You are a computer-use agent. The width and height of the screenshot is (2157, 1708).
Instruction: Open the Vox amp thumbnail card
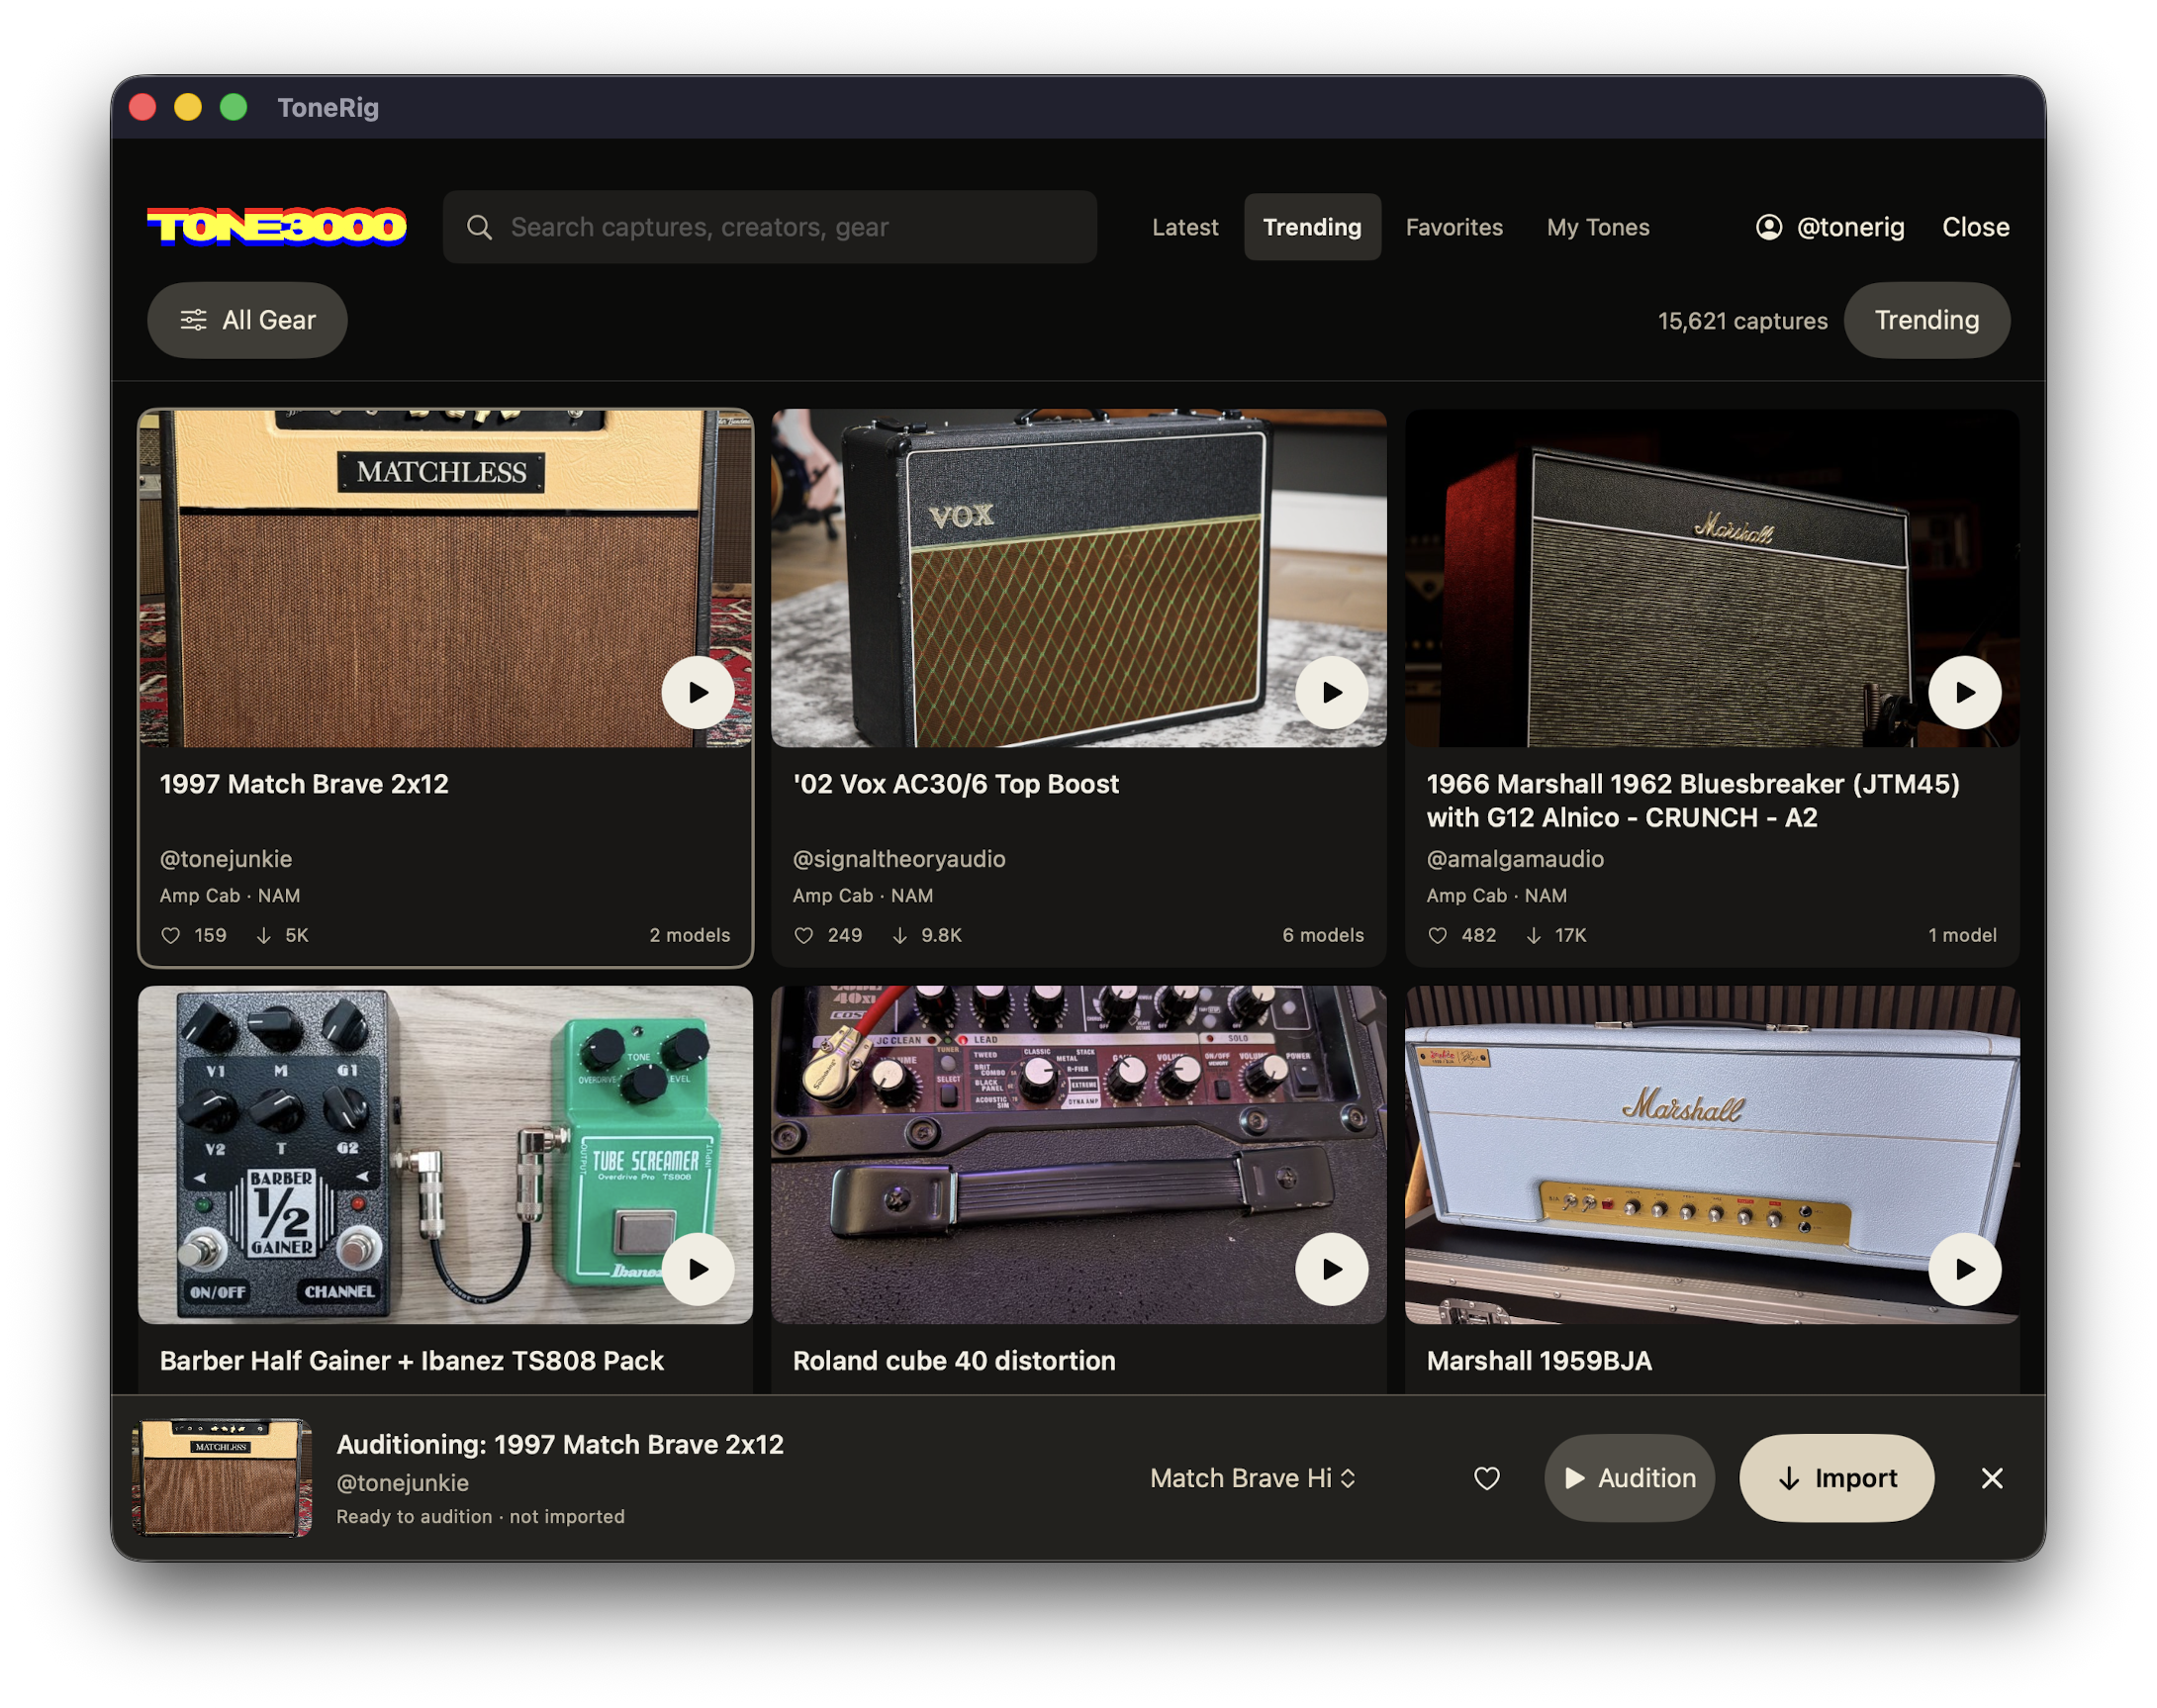click(x=1078, y=578)
